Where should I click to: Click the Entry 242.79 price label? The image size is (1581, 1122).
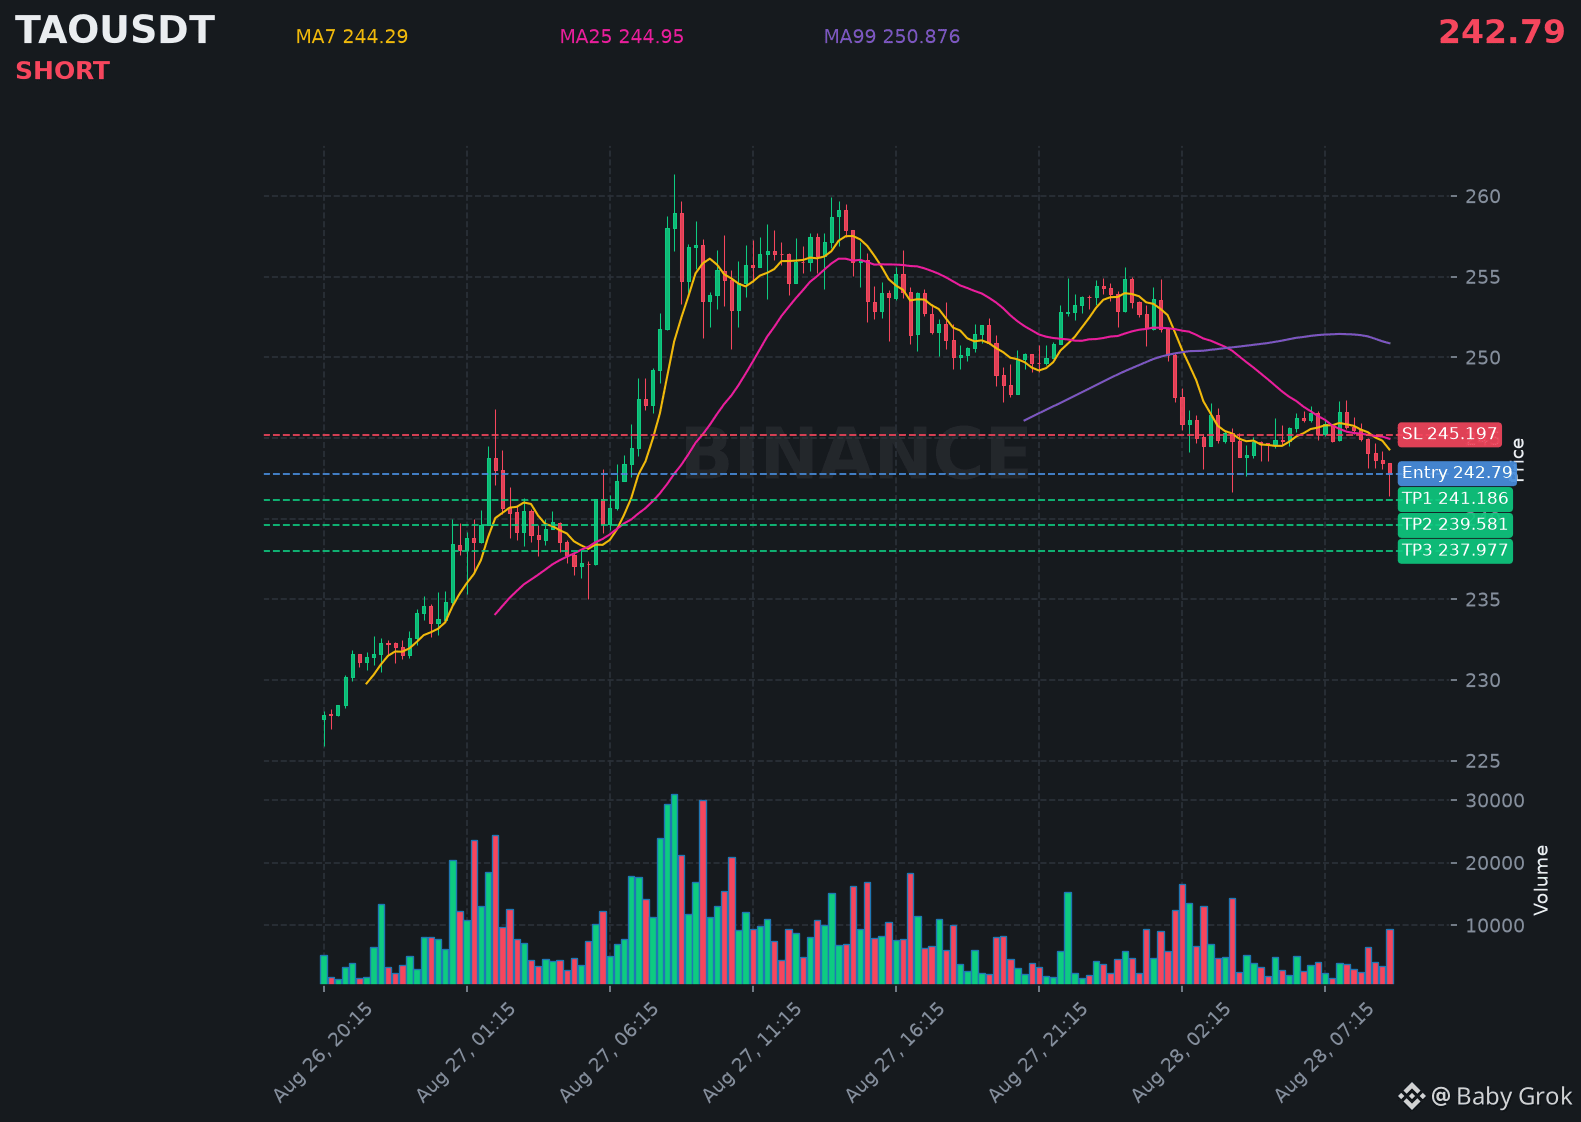pyautogui.click(x=1457, y=473)
